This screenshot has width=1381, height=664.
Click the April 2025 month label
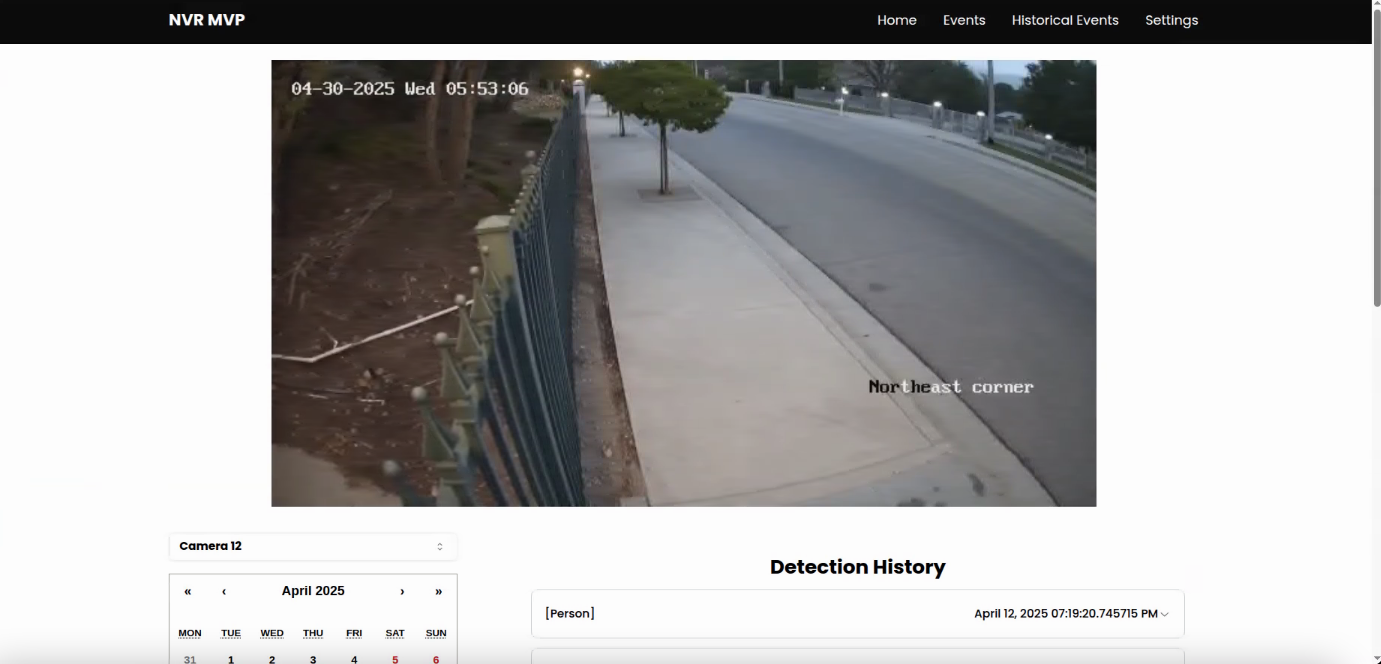[x=313, y=591]
